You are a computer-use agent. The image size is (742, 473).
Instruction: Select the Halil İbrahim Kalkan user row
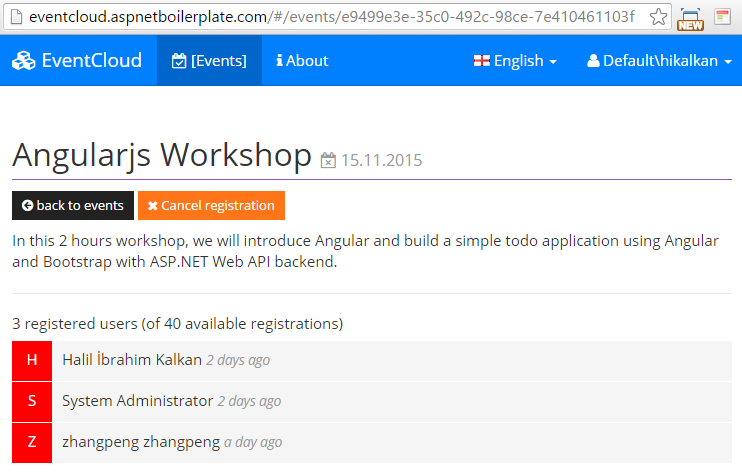click(372, 360)
